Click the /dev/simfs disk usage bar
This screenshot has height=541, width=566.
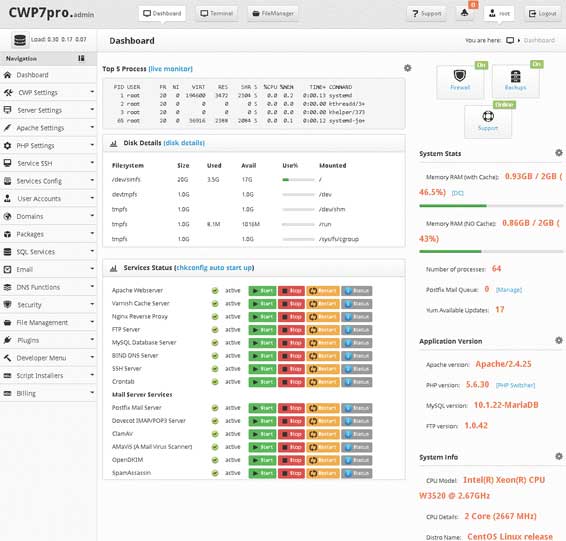point(298,180)
